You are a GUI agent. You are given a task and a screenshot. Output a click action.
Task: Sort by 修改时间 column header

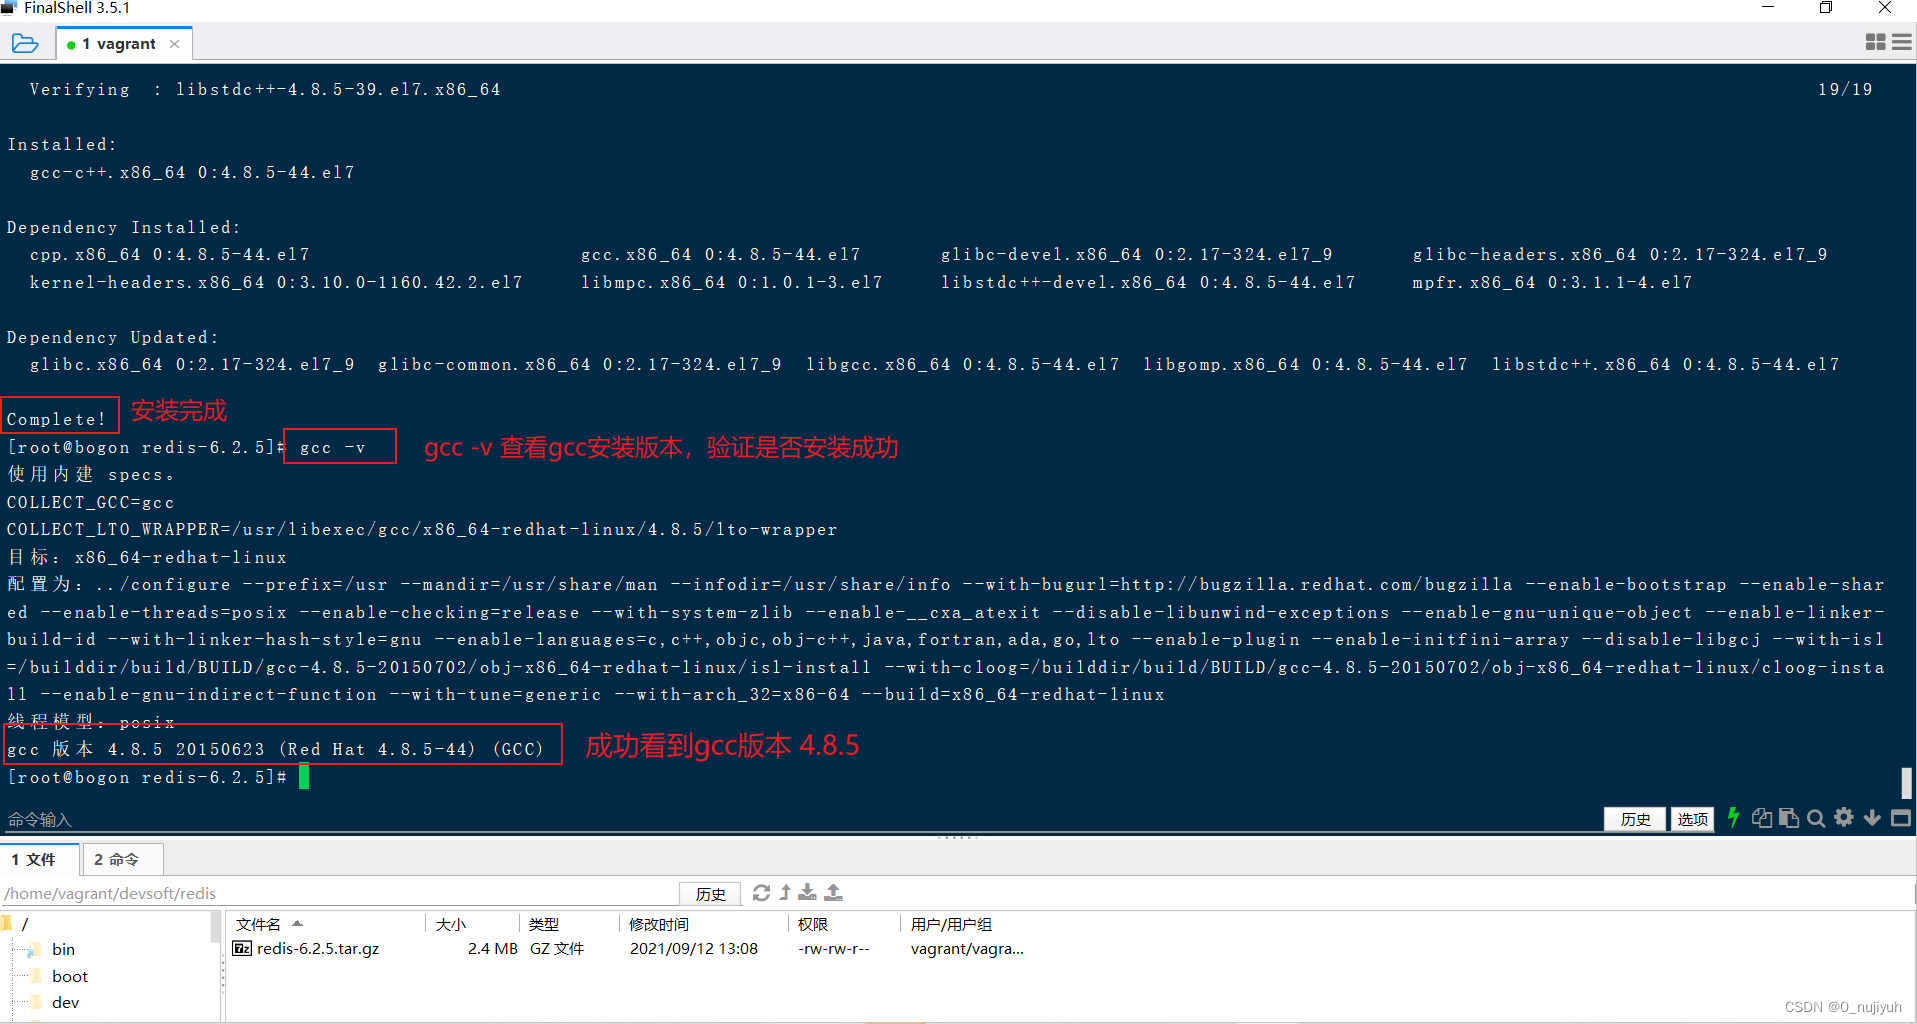(705, 924)
